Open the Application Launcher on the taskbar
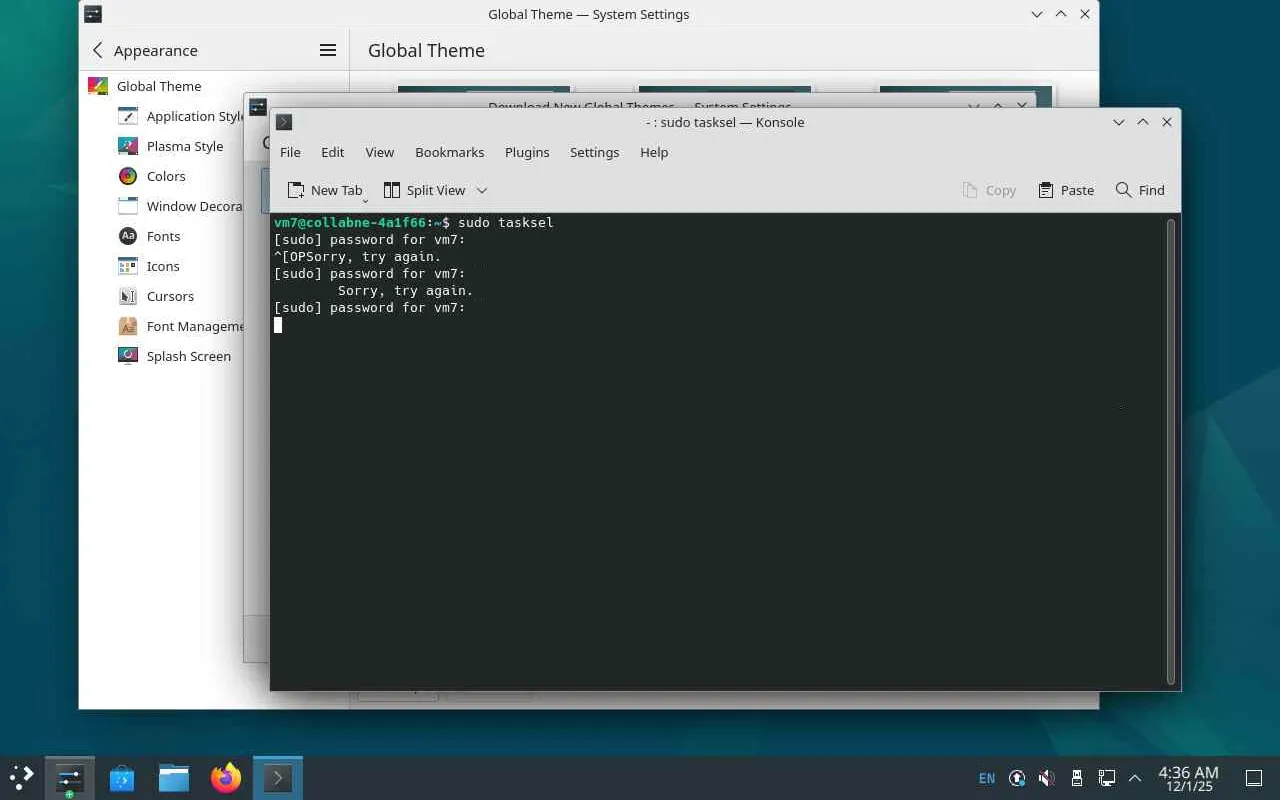Viewport: 1280px width, 800px height. pos(21,777)
